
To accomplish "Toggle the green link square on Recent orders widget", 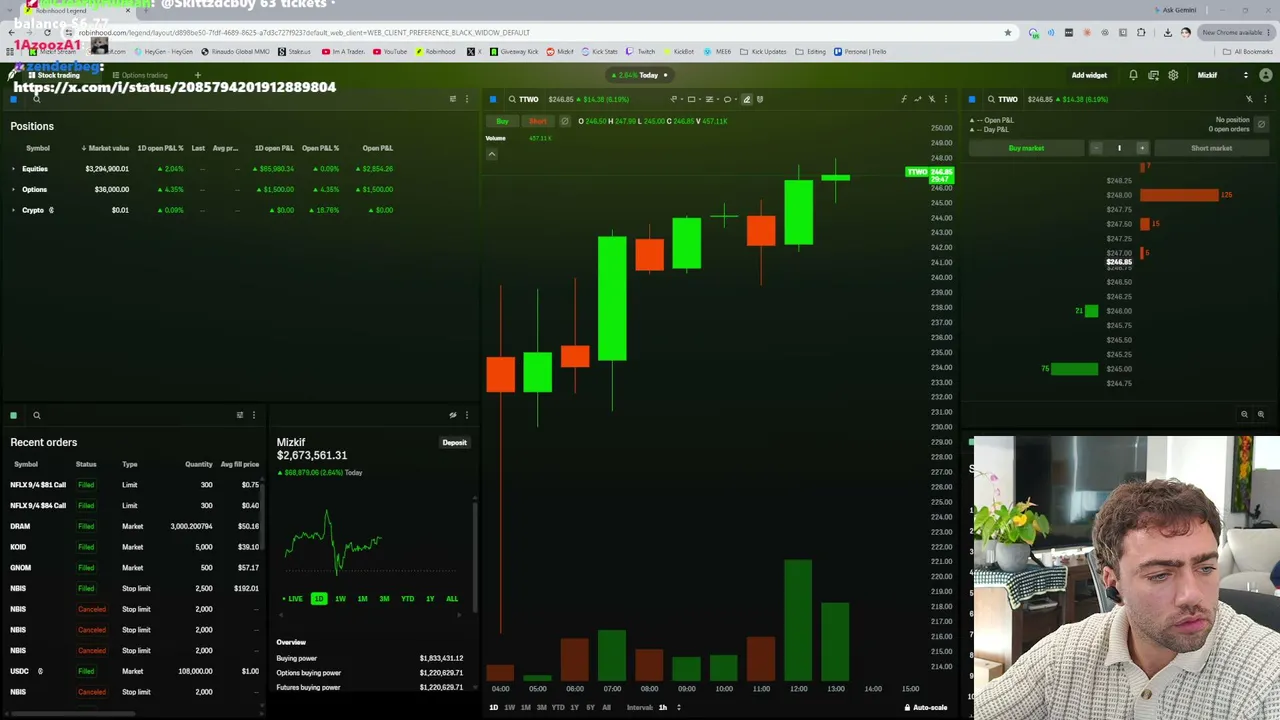I will click(x=14, y=415).
